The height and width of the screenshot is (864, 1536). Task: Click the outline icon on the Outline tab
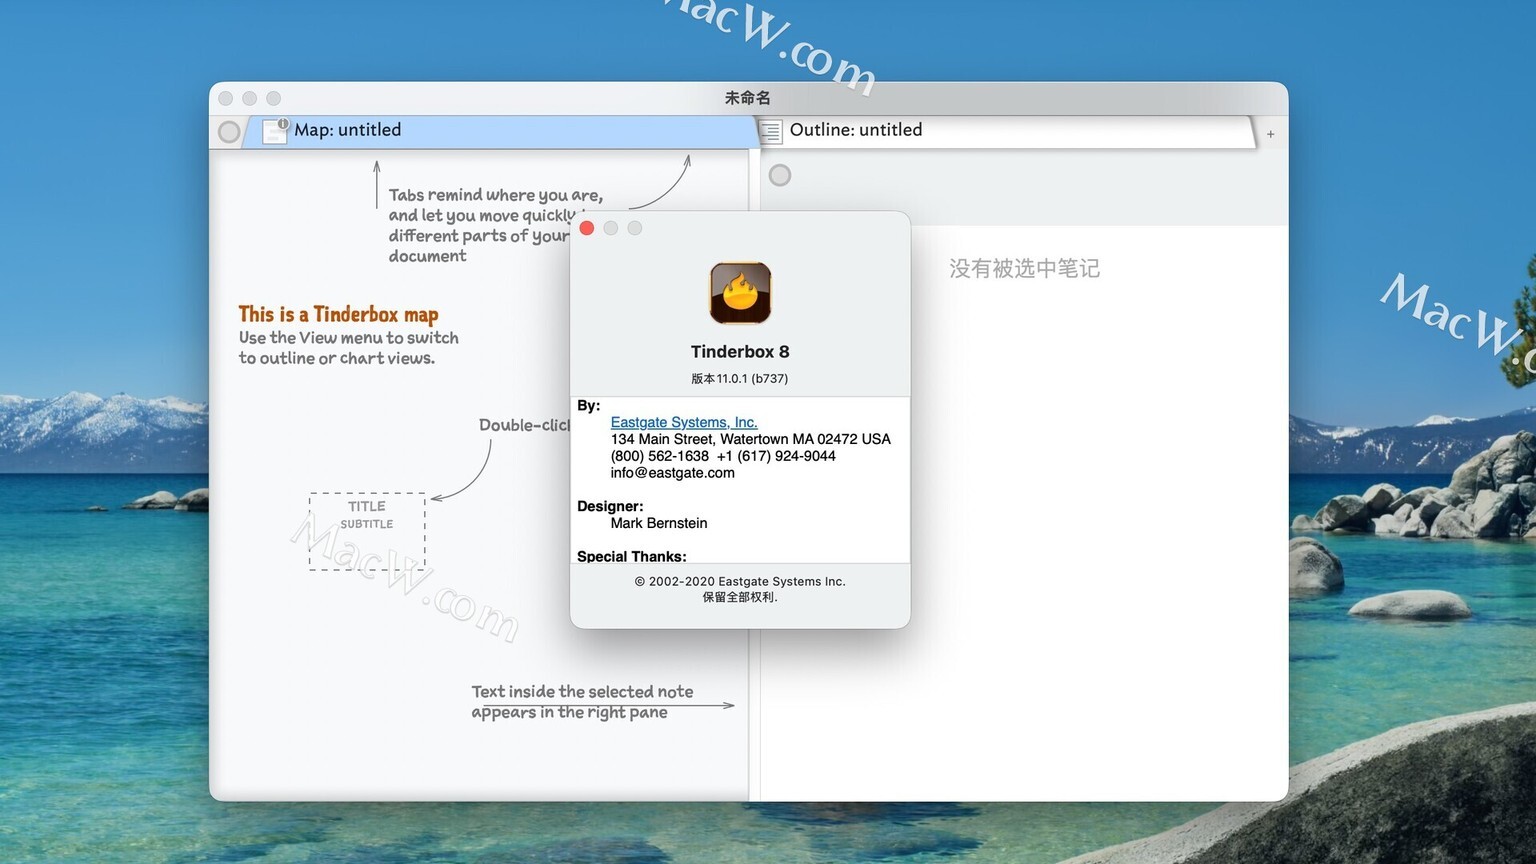click(771, 131)
